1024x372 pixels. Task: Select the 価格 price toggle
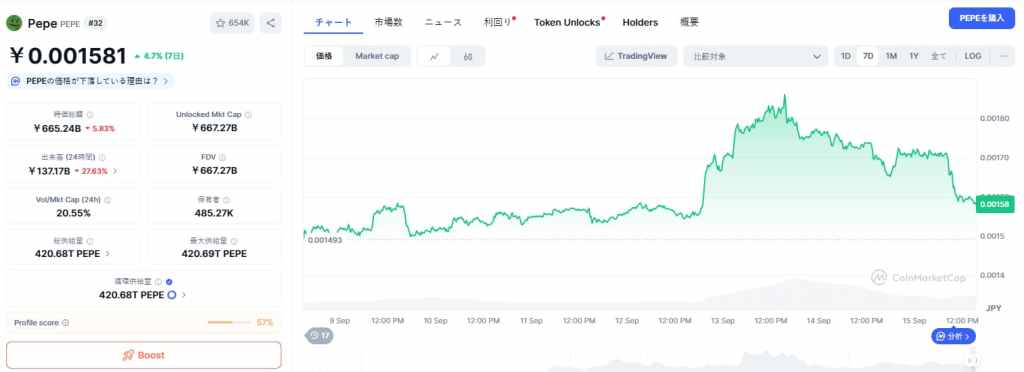coord(325,56)
